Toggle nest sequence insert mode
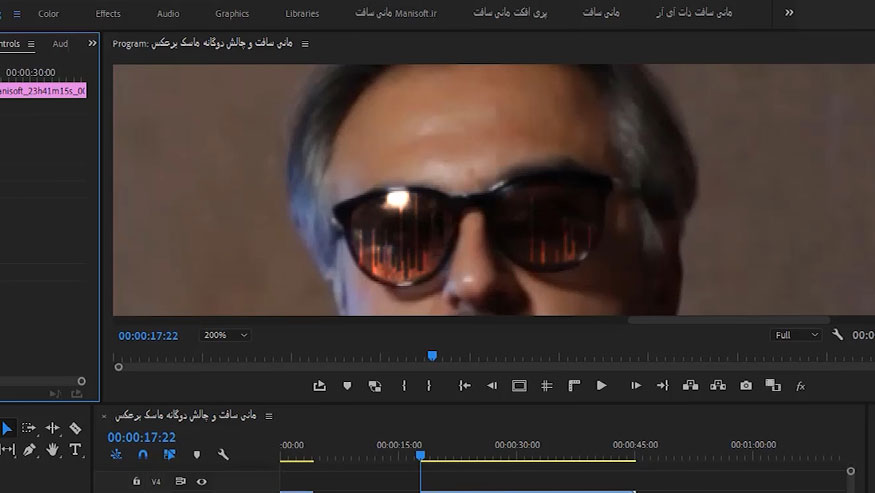The image size is (875, 493). point(116,454)
